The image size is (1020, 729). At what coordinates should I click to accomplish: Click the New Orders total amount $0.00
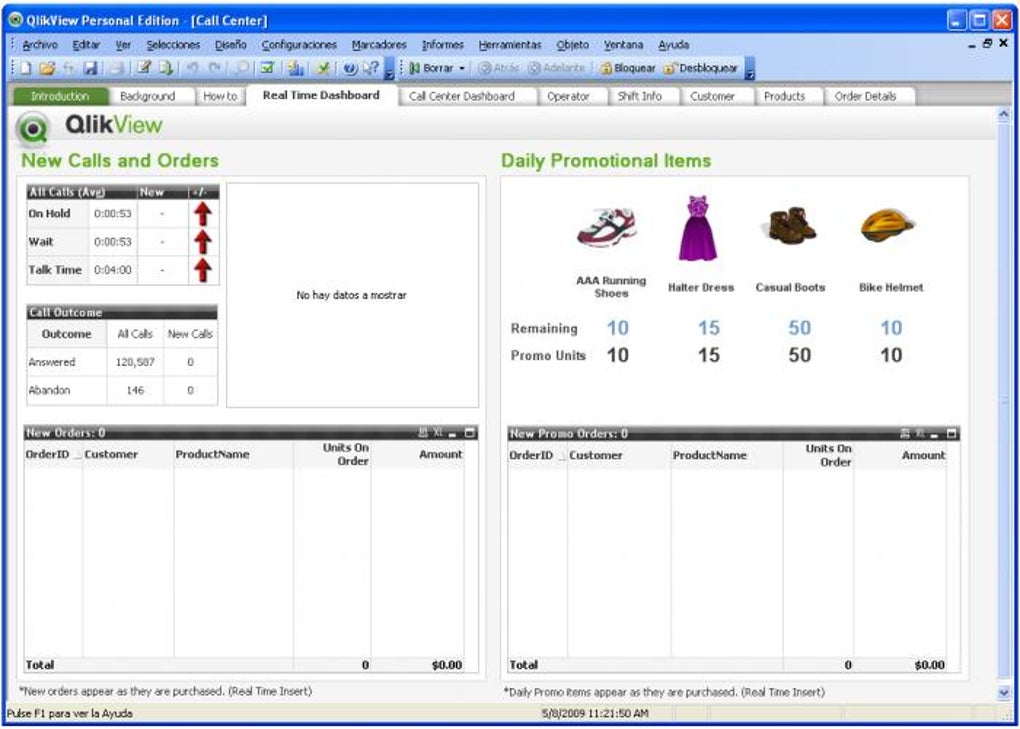coord(447,665)
